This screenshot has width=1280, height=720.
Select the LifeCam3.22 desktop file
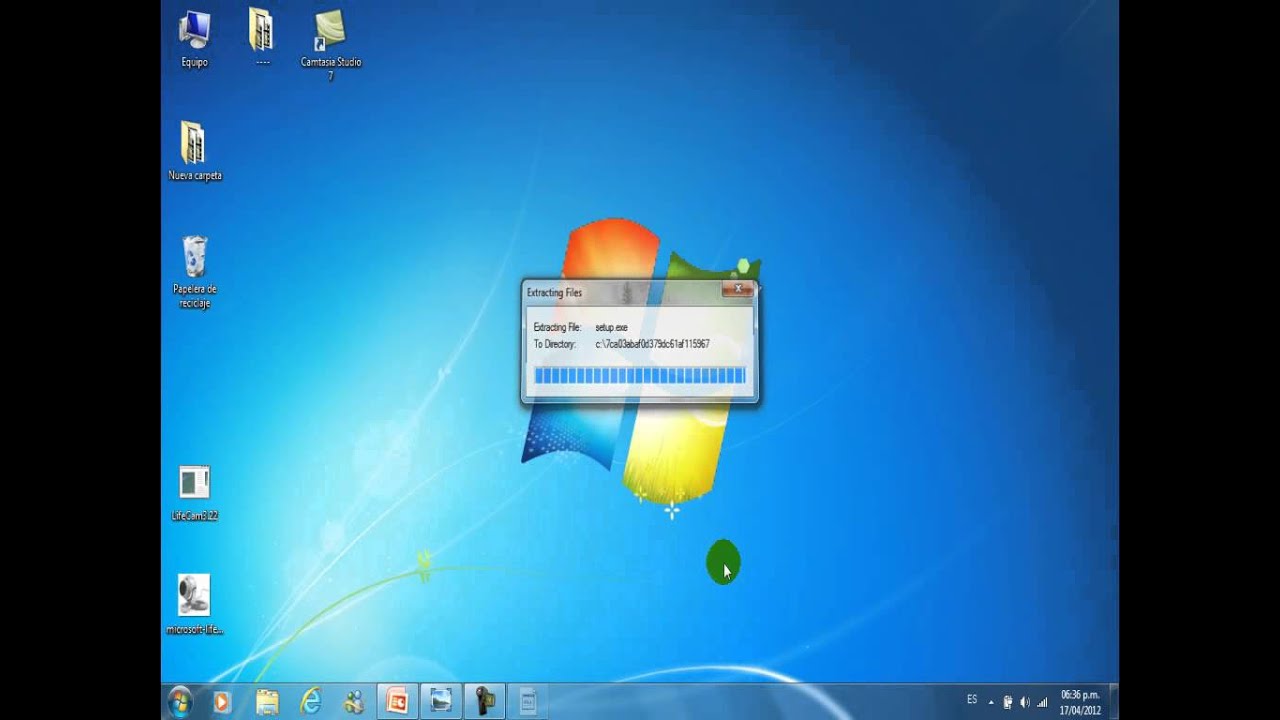click(194, 493)
